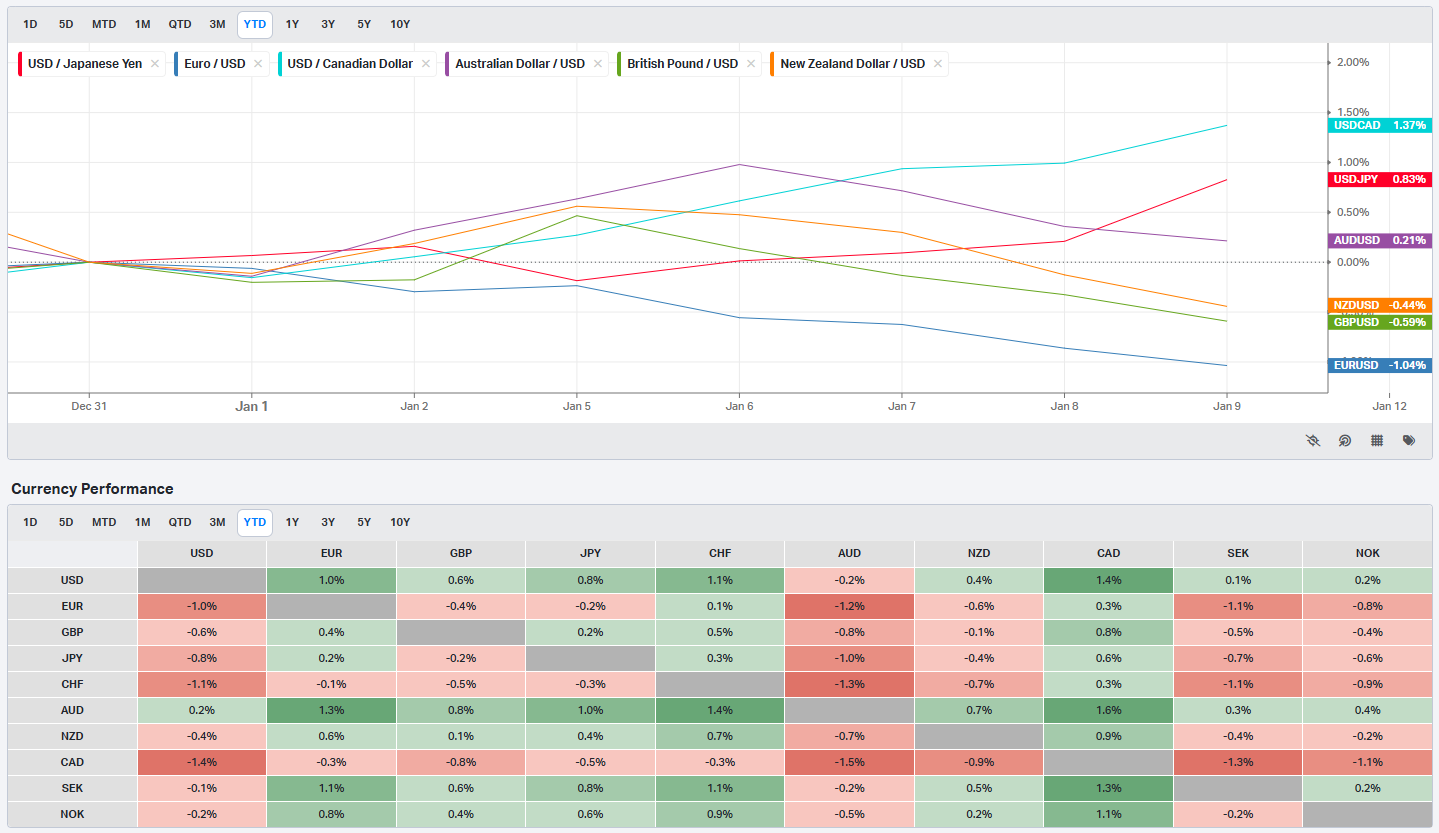Select 1D range on the top chart
Screen dimensions: 1439x833
tap(30, 24)
